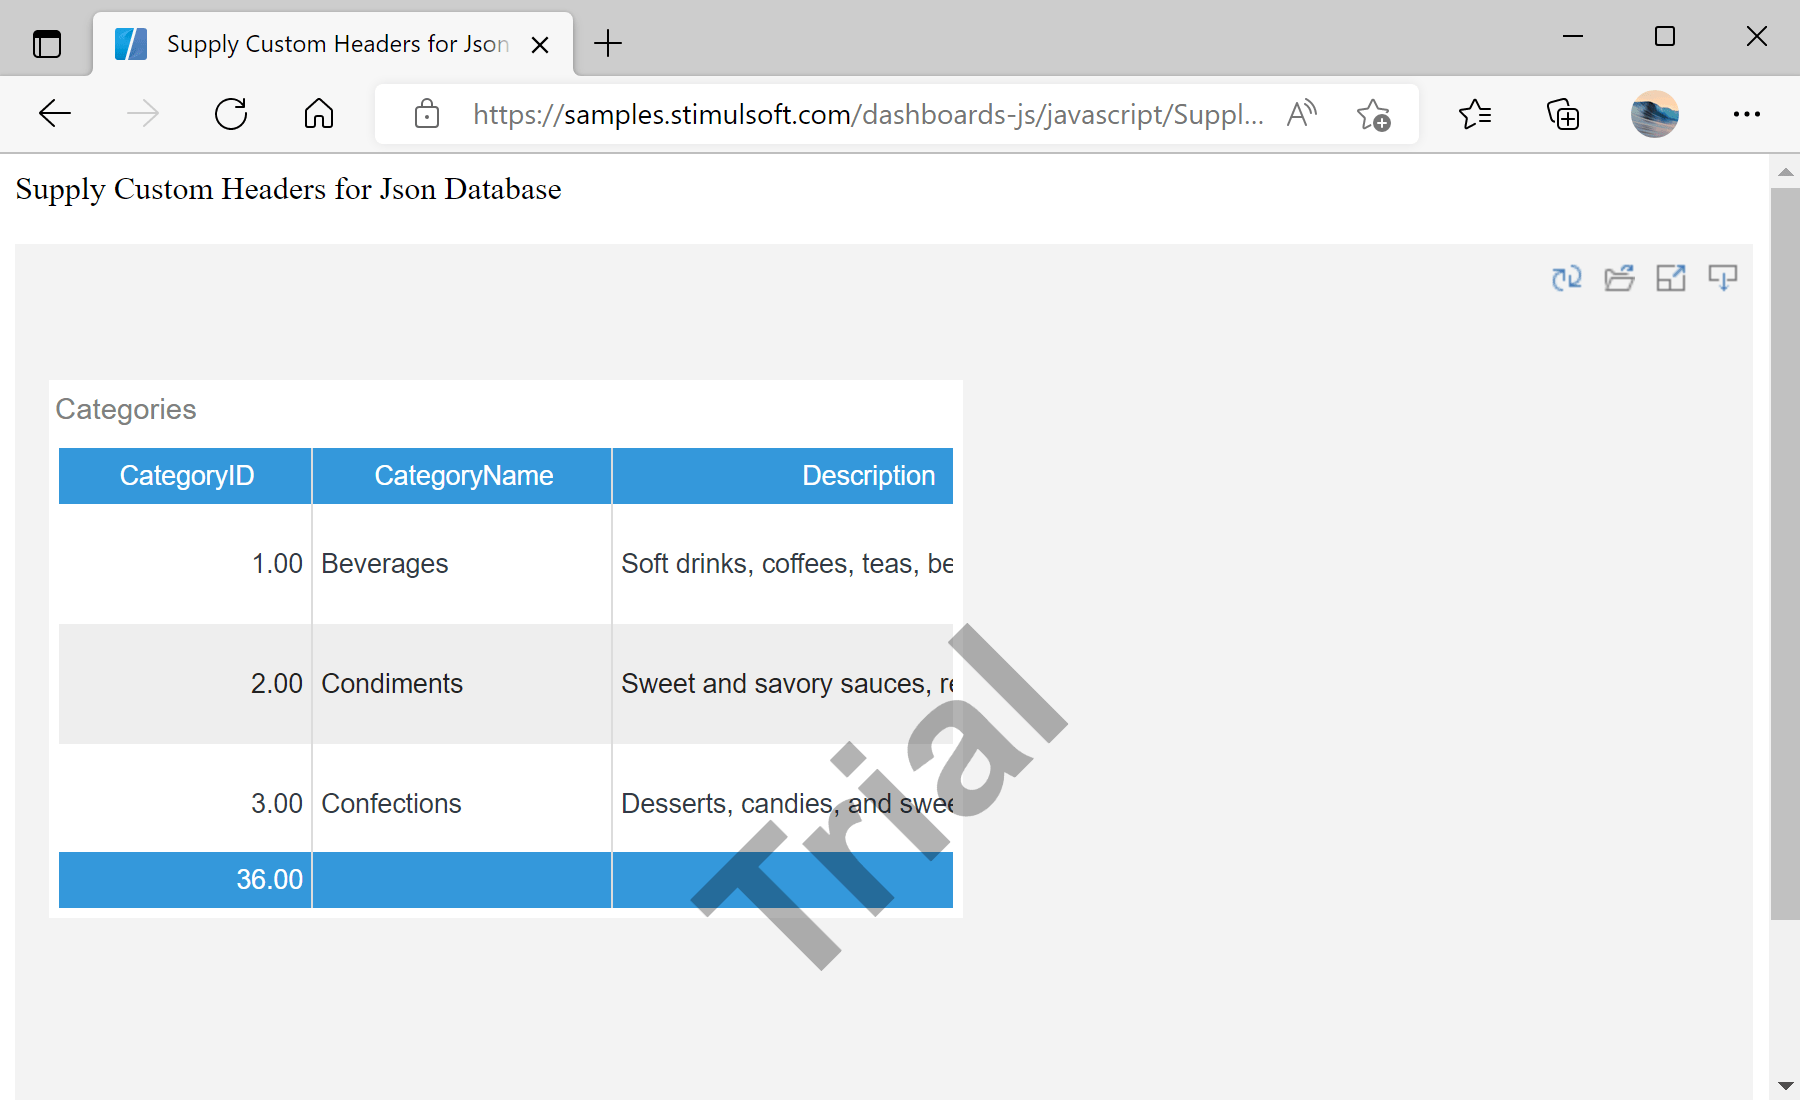Go back to the previous page

(x=54, y=114)
